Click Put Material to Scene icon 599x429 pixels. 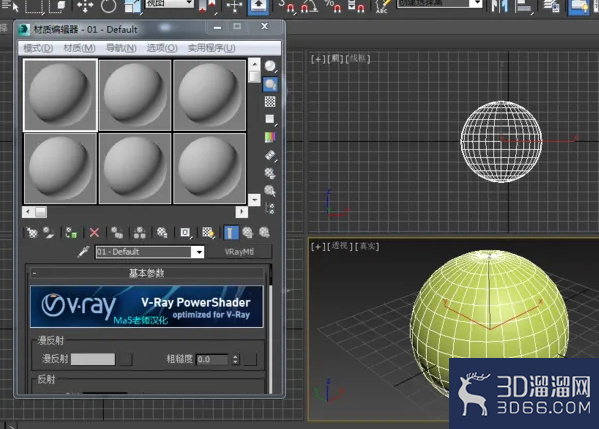[49, 232]
